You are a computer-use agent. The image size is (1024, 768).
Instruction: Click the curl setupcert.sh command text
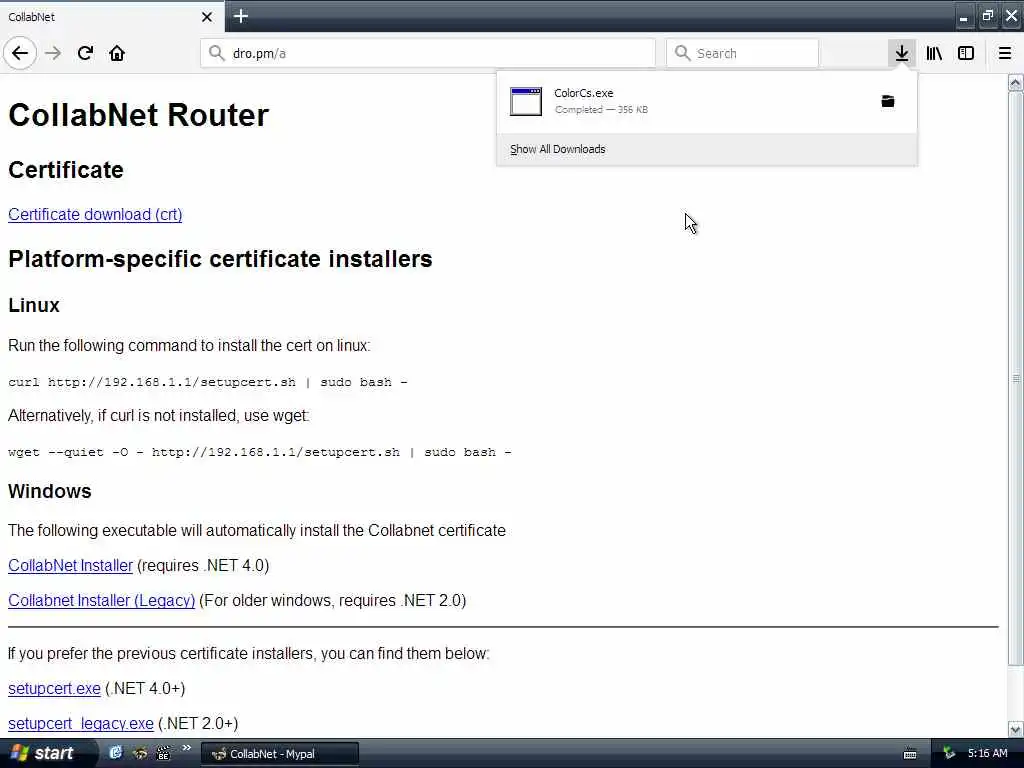pos(208,382)
